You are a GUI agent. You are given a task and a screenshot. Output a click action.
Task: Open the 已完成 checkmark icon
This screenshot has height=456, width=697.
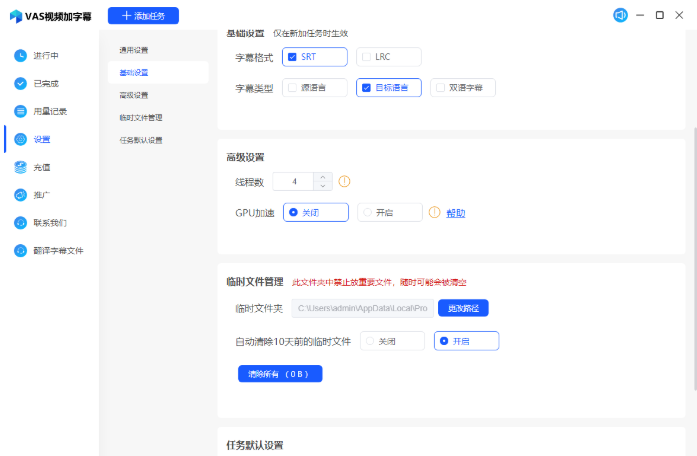pos(20,84)
